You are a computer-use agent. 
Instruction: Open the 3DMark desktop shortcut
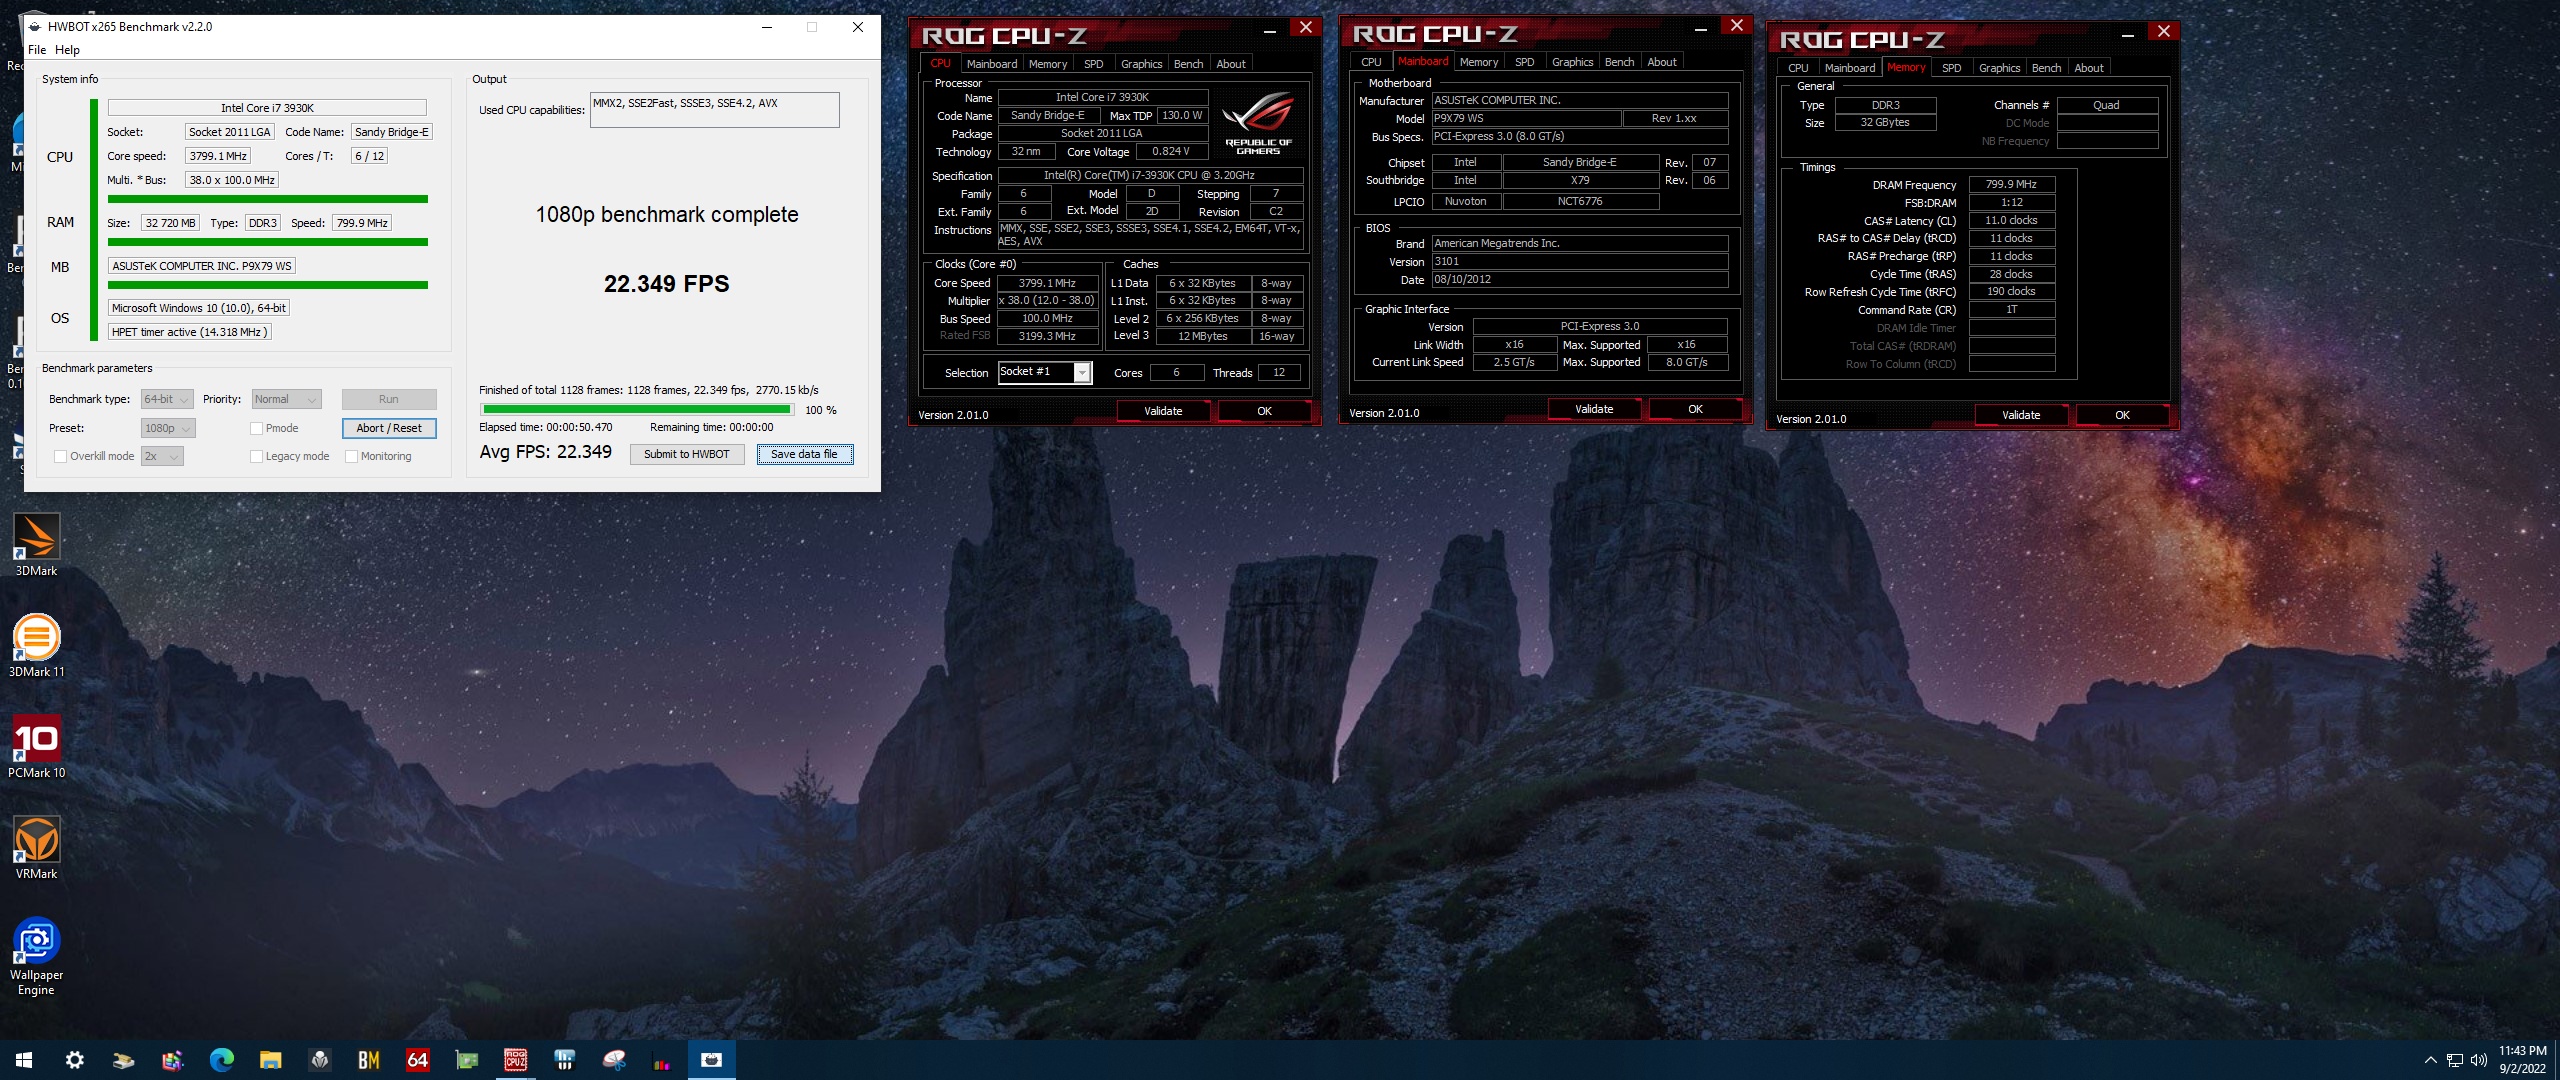point(36,545)
